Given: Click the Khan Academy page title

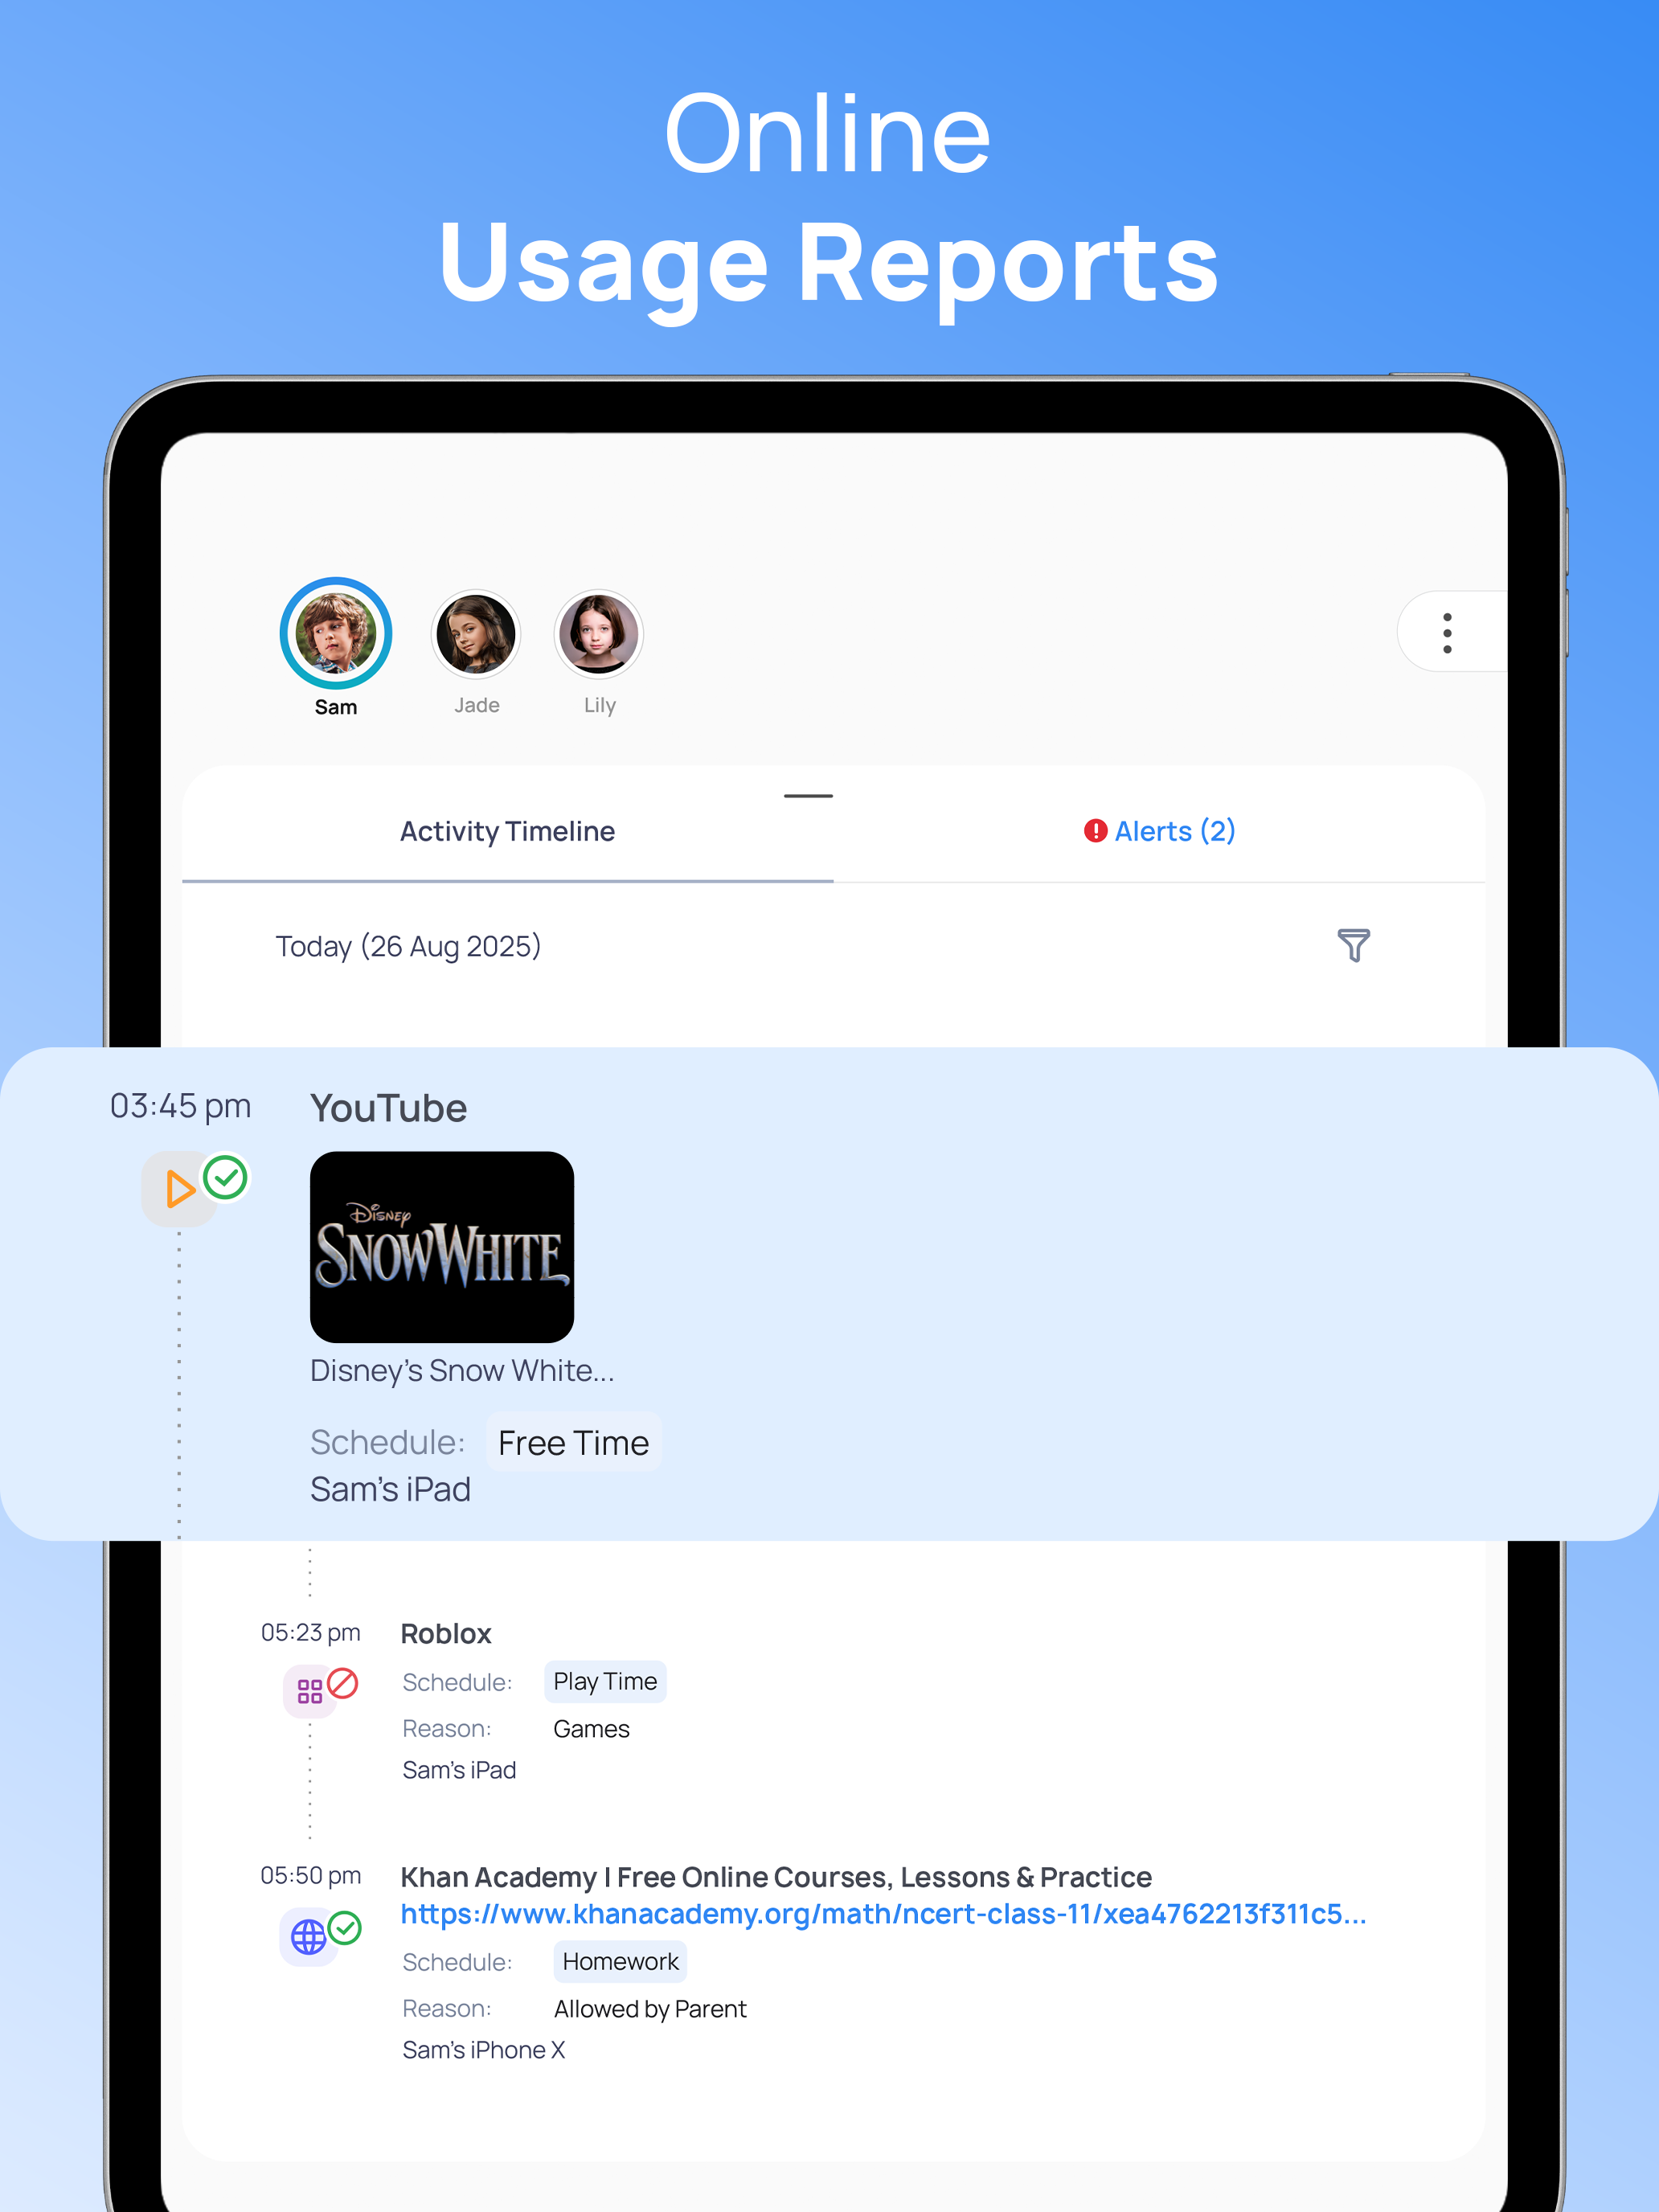Looking at the screenshot, I should (776, 1876).
